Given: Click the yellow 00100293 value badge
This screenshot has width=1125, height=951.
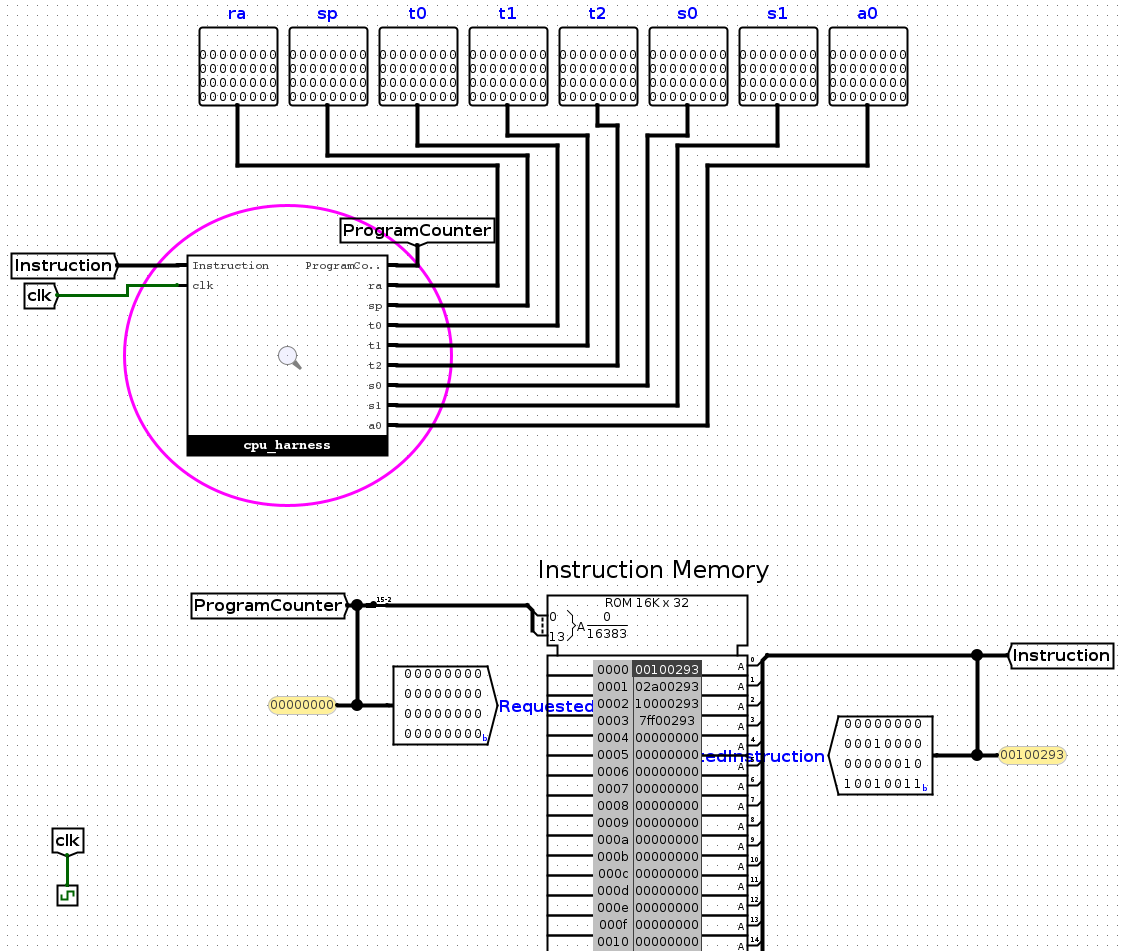Looking at the screenshot, I should coord(1032,755).
